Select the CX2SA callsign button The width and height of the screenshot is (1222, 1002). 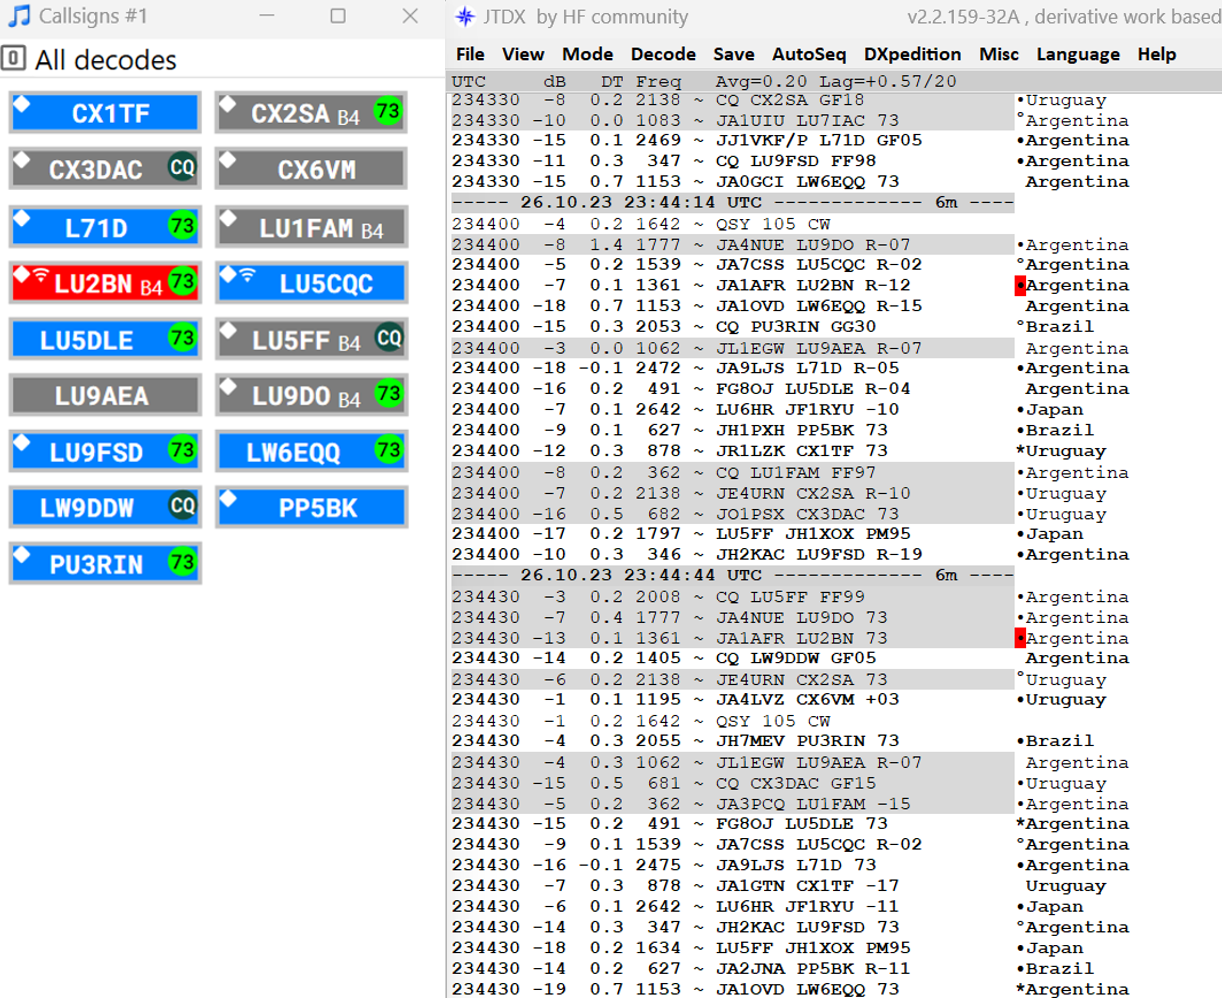point(311,113)
